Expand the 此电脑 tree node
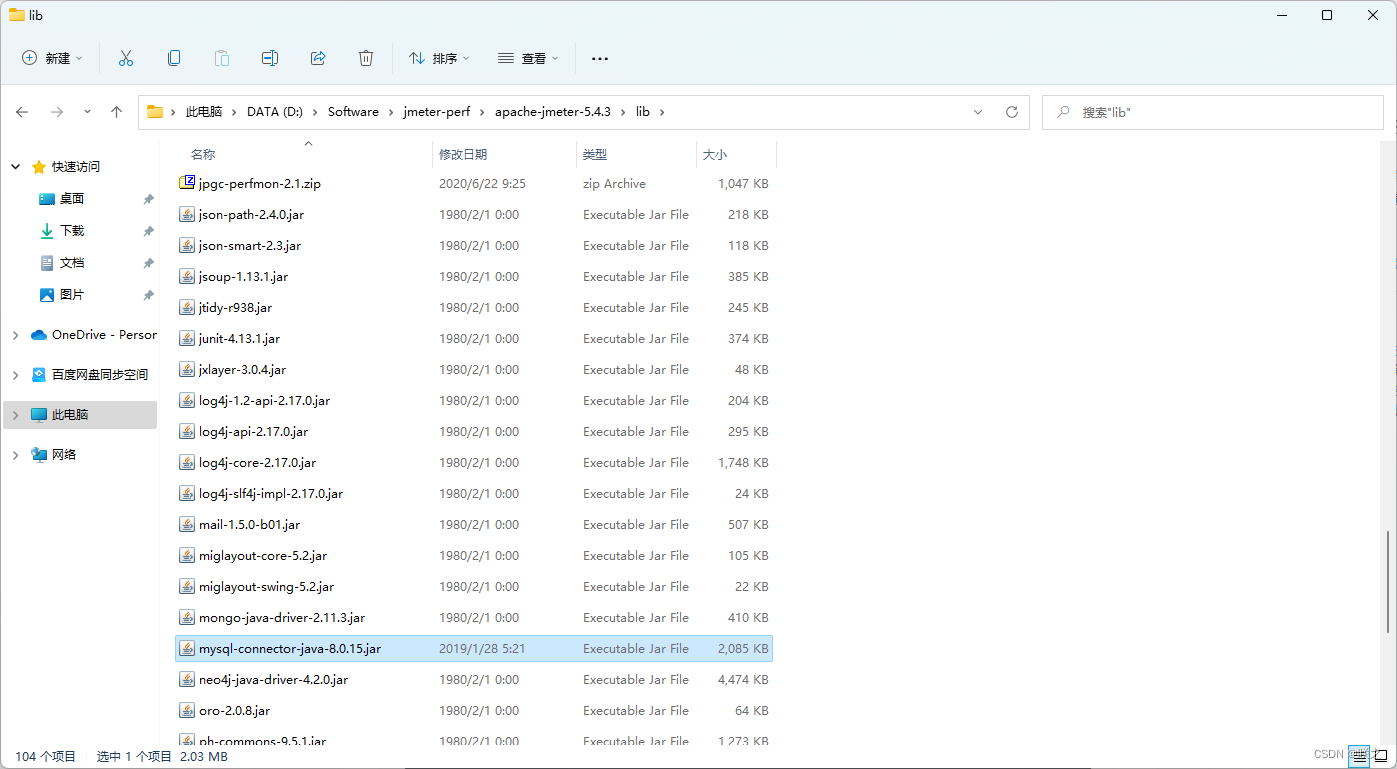 [16, 414]
